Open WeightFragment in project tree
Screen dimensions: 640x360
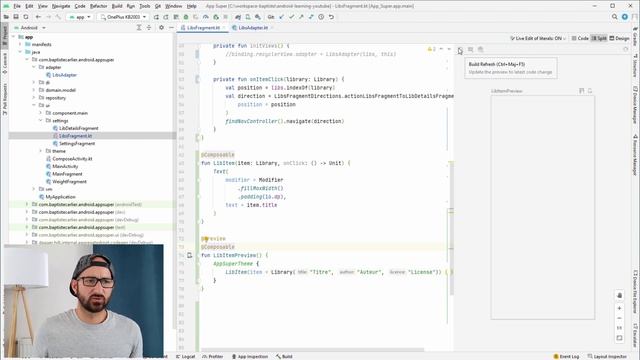pyautogui.click(x=69, y=181)
